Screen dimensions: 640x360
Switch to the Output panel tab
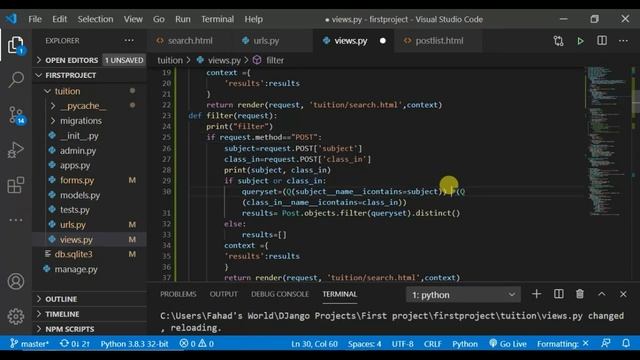point(224,294)
